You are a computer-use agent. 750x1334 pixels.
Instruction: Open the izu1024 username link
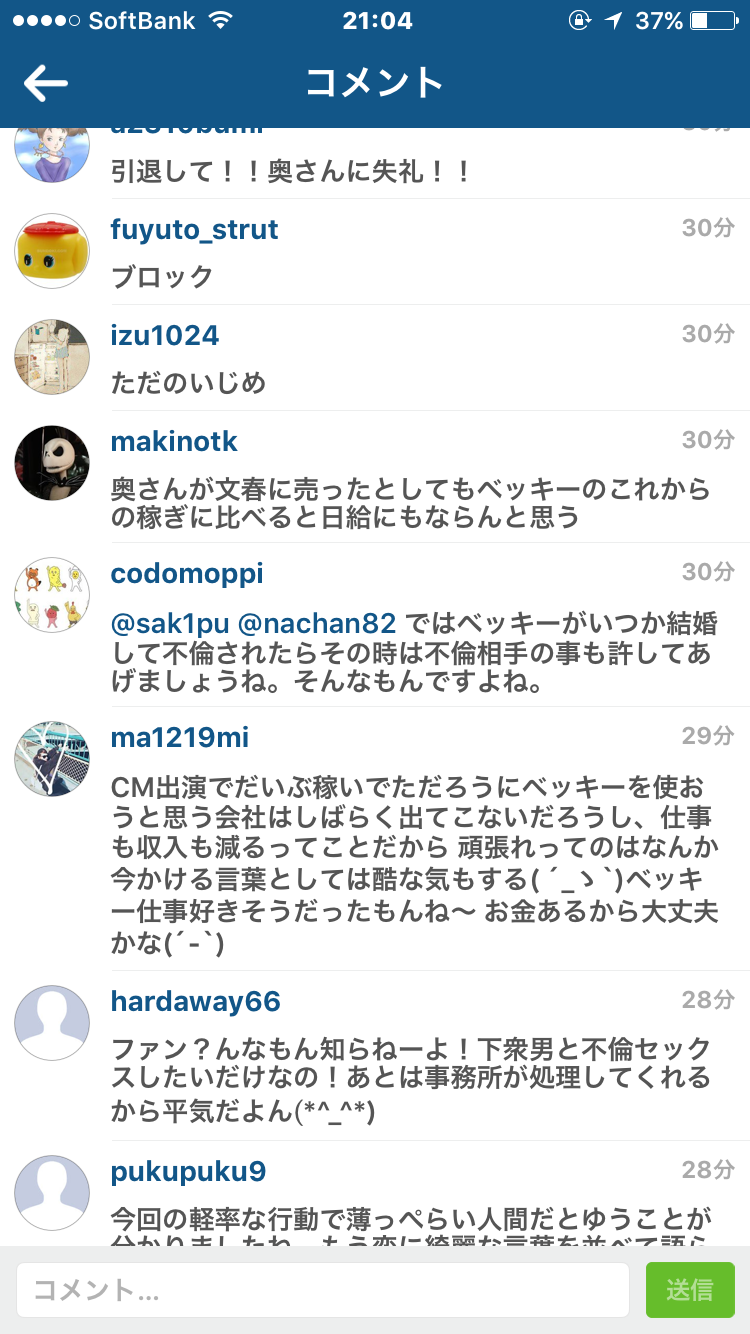(x=164, y=335)
